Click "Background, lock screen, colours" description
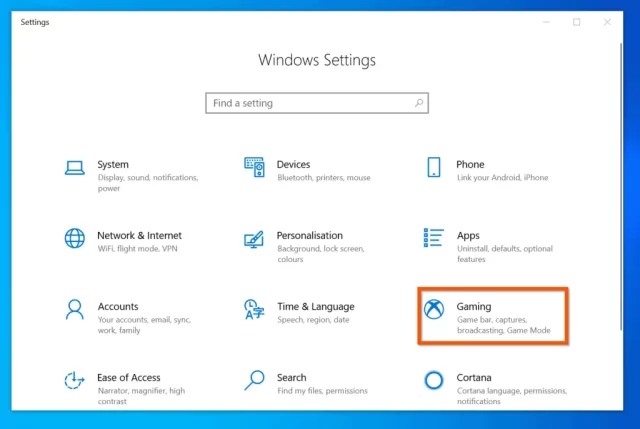The height and width of the screenshot is (429, 640). 321,254
